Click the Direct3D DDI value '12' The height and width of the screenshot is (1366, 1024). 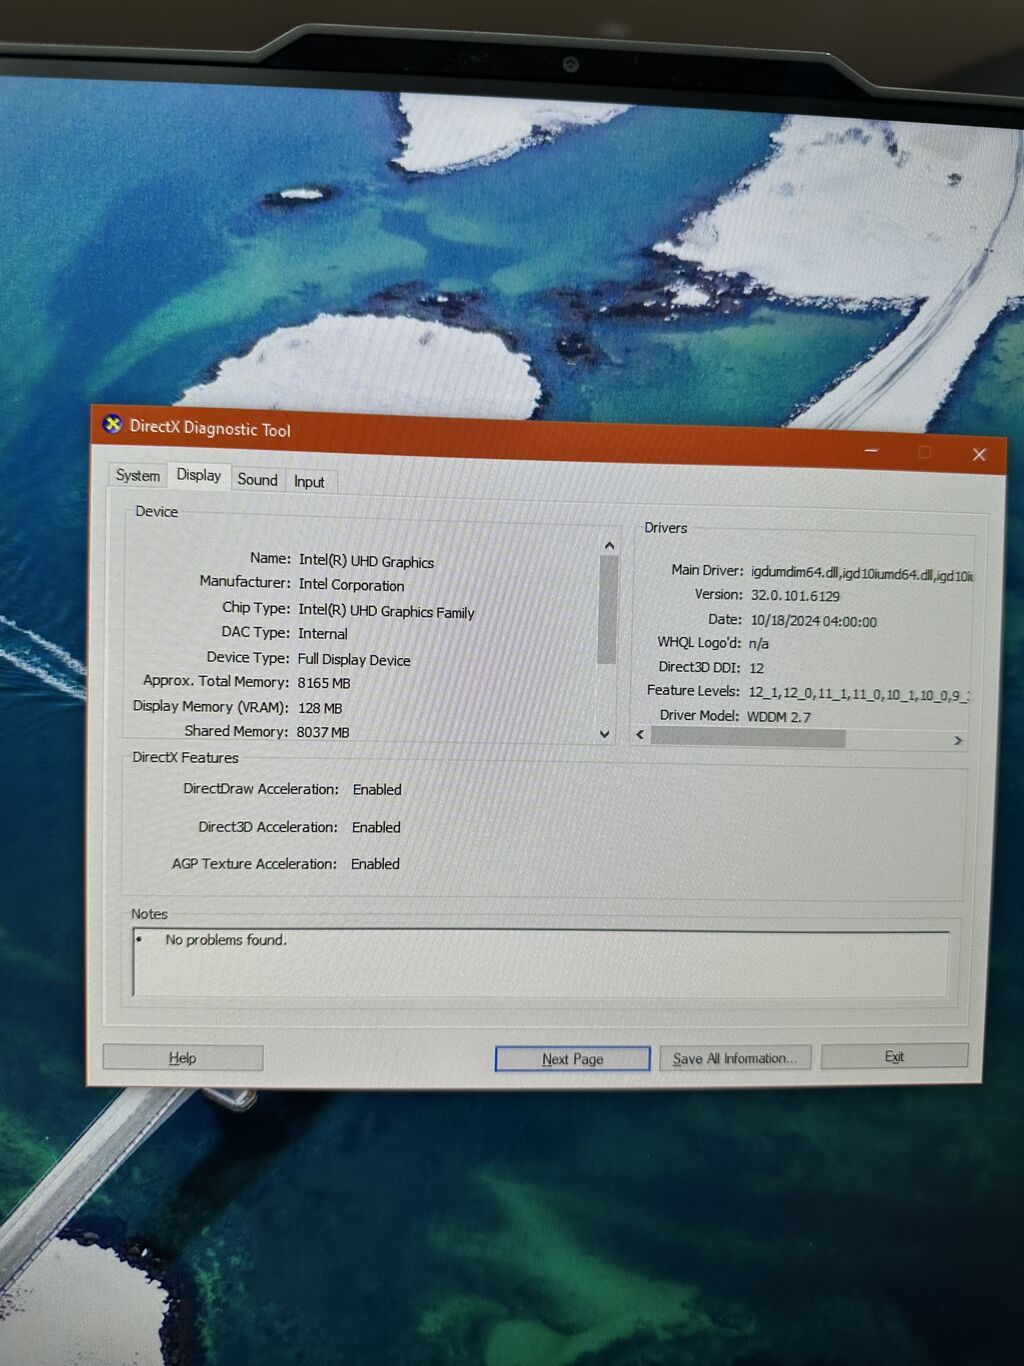(756, 668)
